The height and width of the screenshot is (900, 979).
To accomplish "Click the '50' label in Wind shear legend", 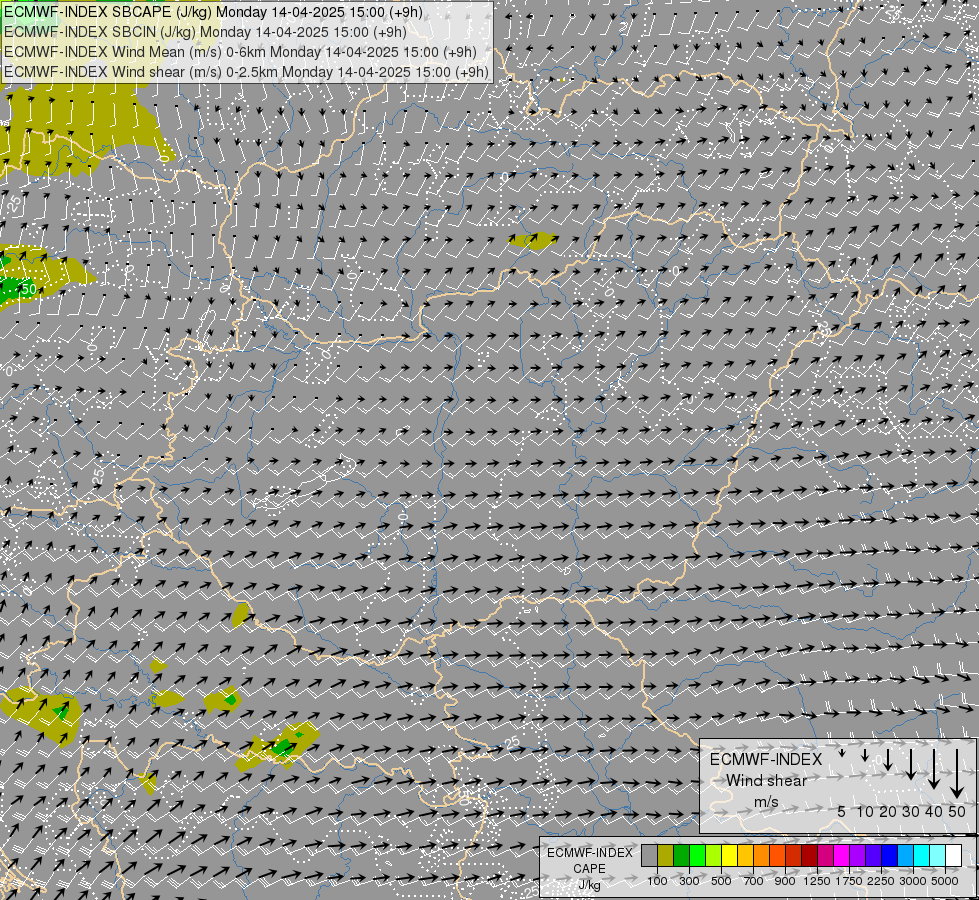I will 957,811.
